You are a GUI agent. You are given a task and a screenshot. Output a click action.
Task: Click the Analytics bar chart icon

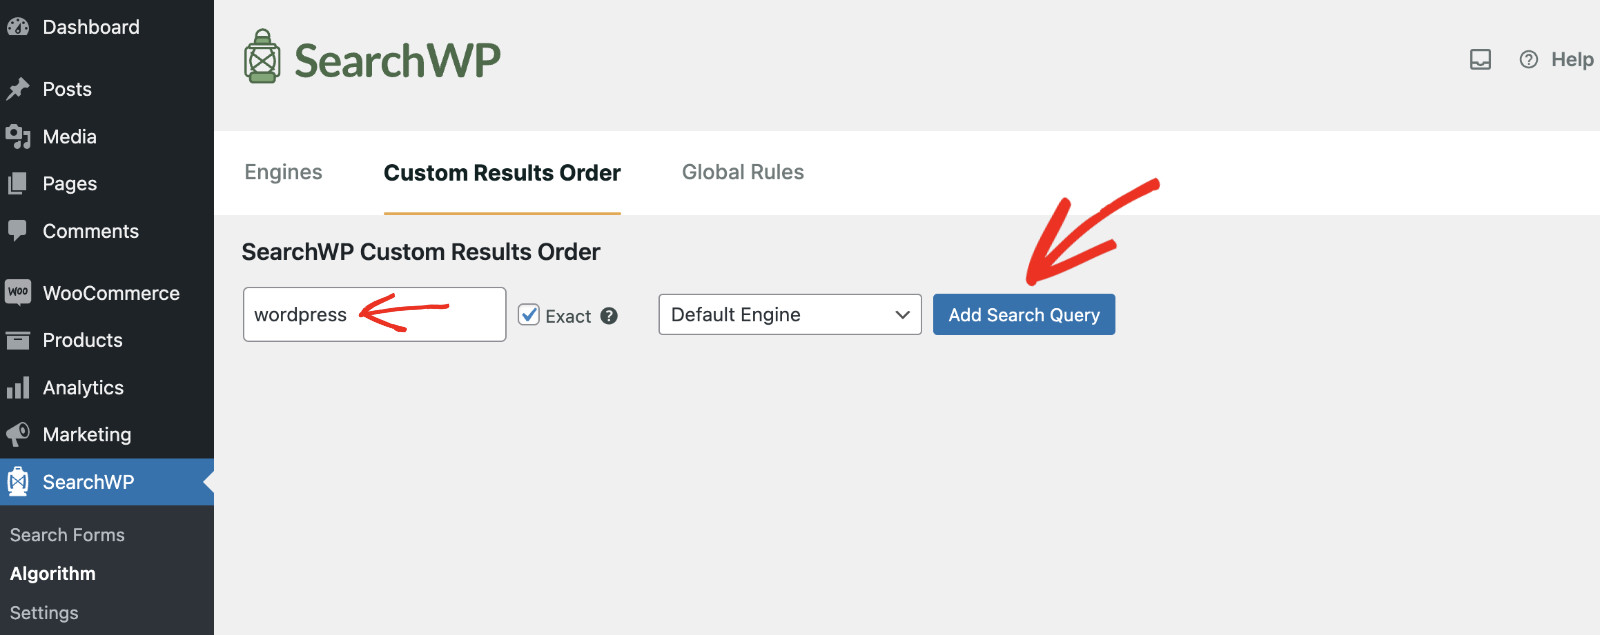click(x=18, y=387)
